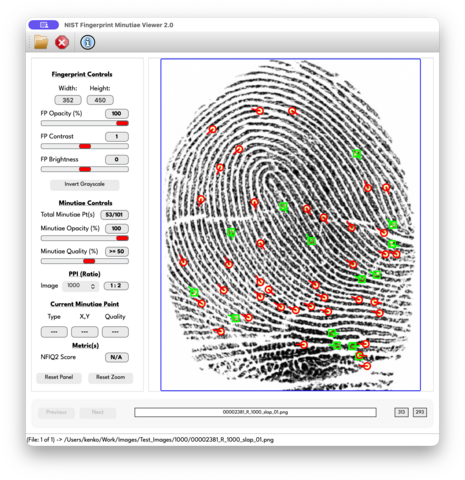Click the Height value field 450
This screenshot has height=480, width=465.
point(100,100)
